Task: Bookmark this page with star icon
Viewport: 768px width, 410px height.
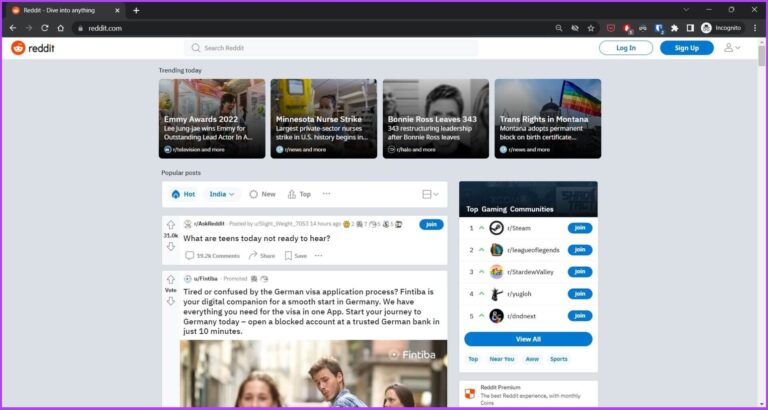Action: (x=591, y=28)
